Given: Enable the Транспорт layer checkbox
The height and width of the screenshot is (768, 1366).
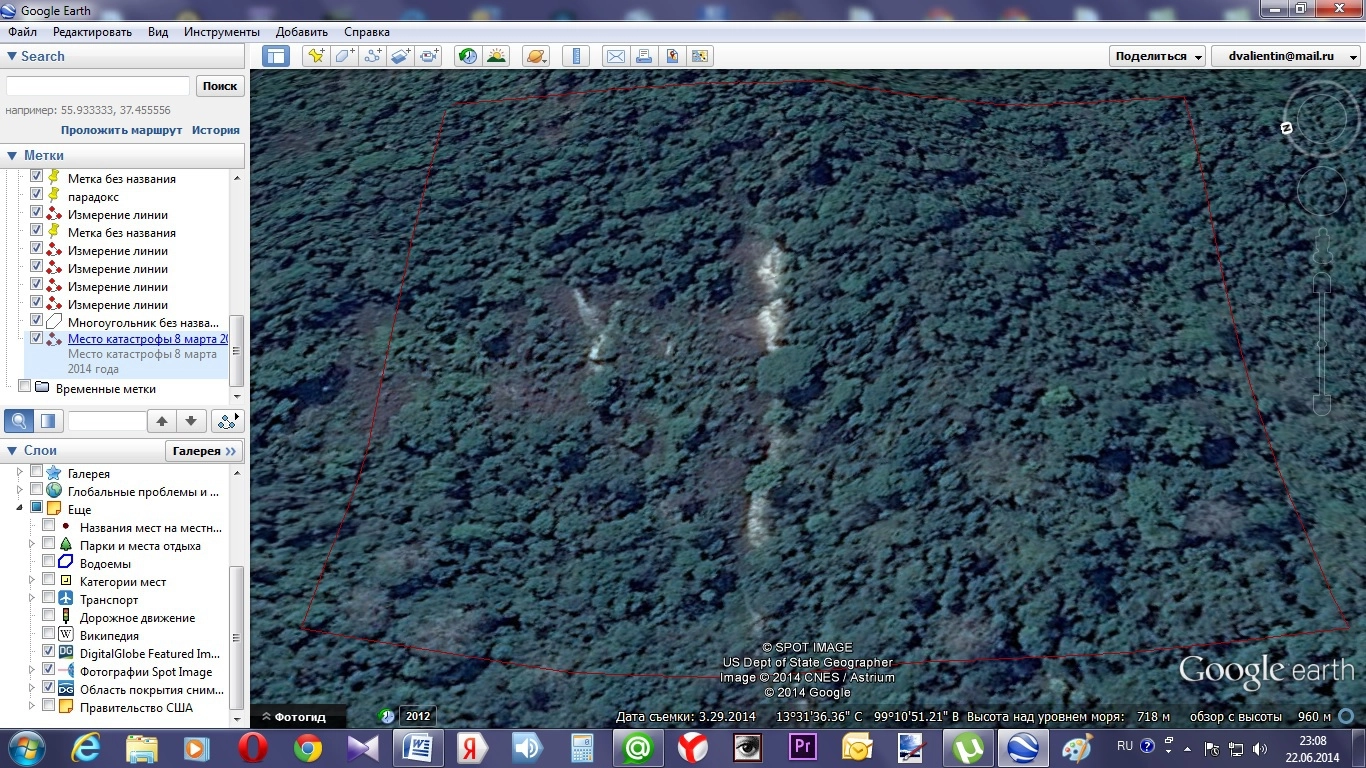Looking at the screenshot, I should 48,598.
